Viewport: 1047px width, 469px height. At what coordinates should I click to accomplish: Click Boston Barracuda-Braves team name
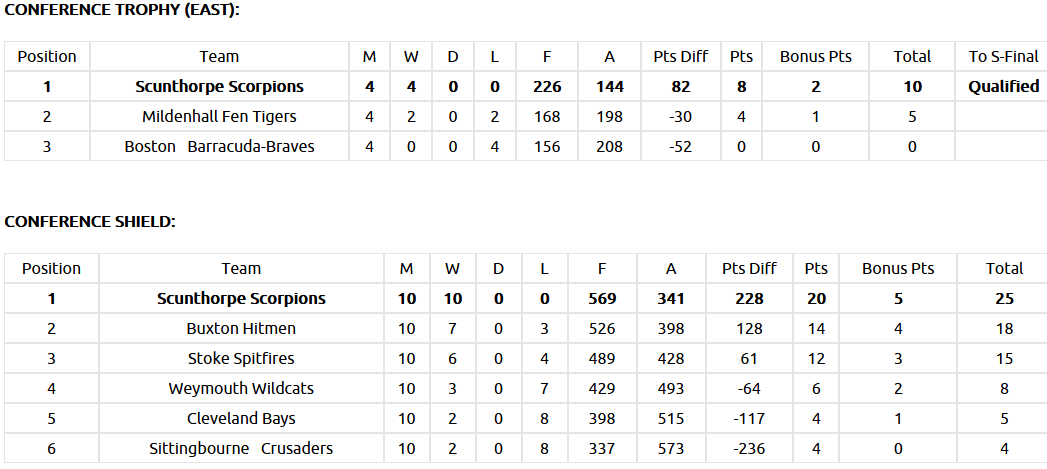tap(219, 147)
